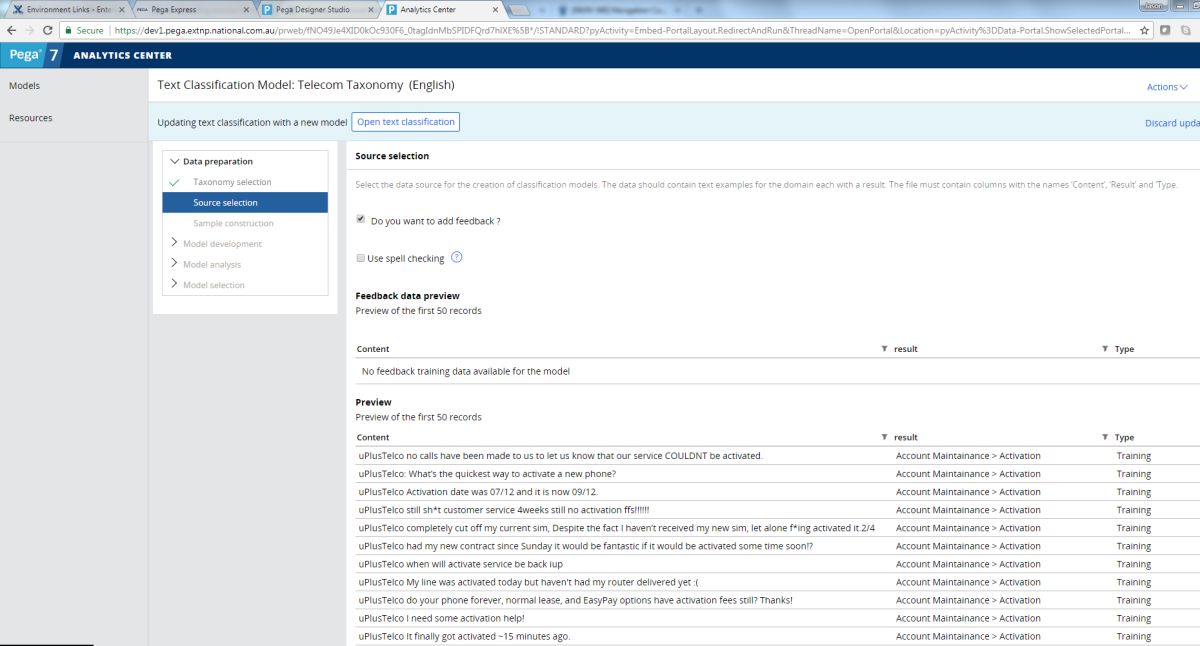
Task: Select row 'still sh*t customer service 4weeks'
Action: (x=777, y=510)
